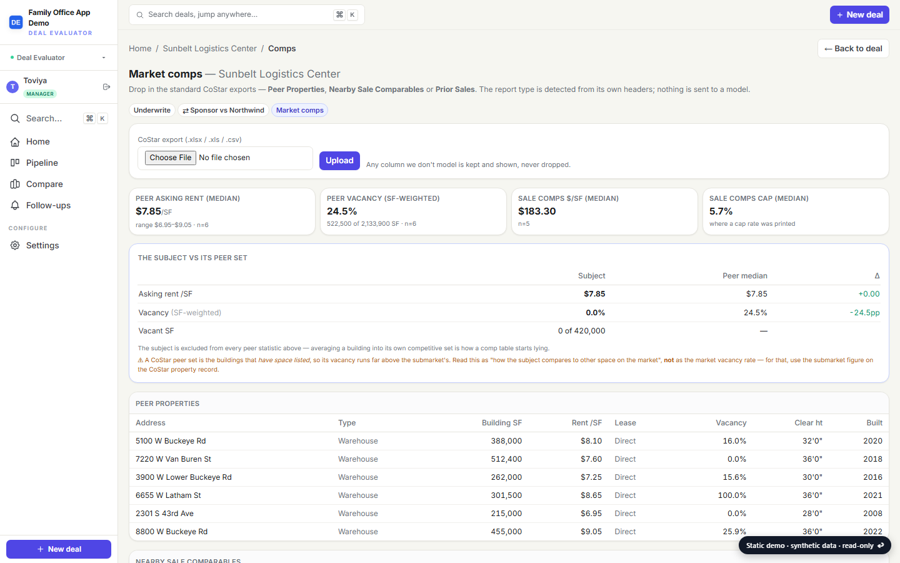Click the Comps breadcrumb text
This screenshot has width=900, height=563.
click(282, 49)
